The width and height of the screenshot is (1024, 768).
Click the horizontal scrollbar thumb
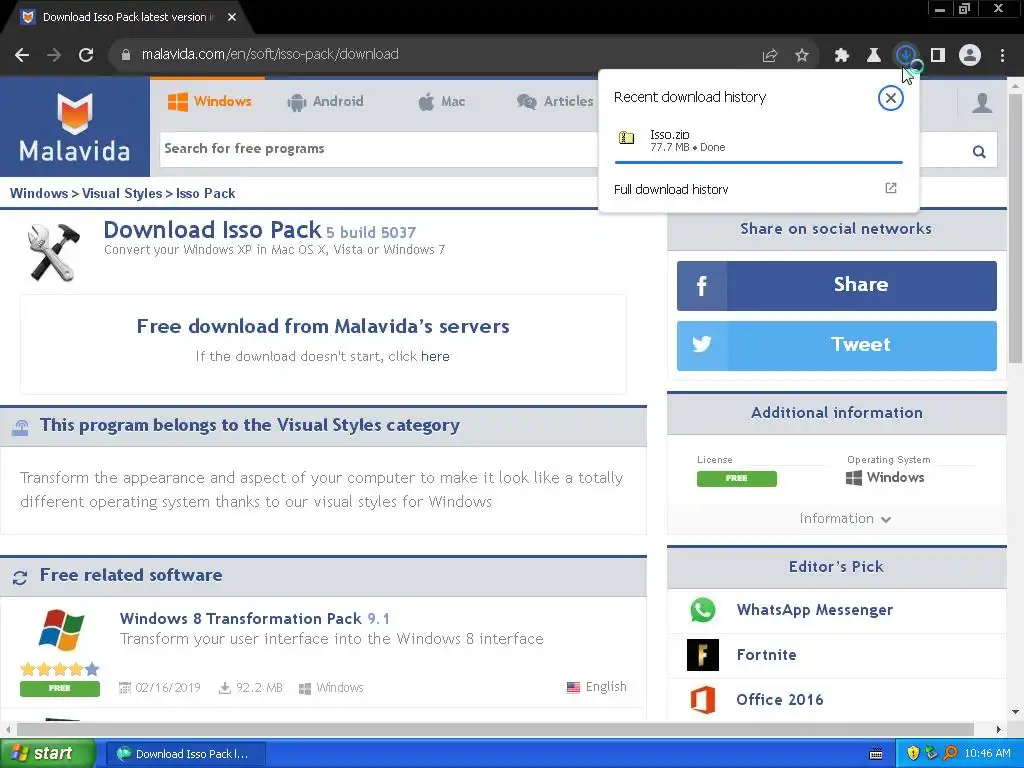pos(494,729)
